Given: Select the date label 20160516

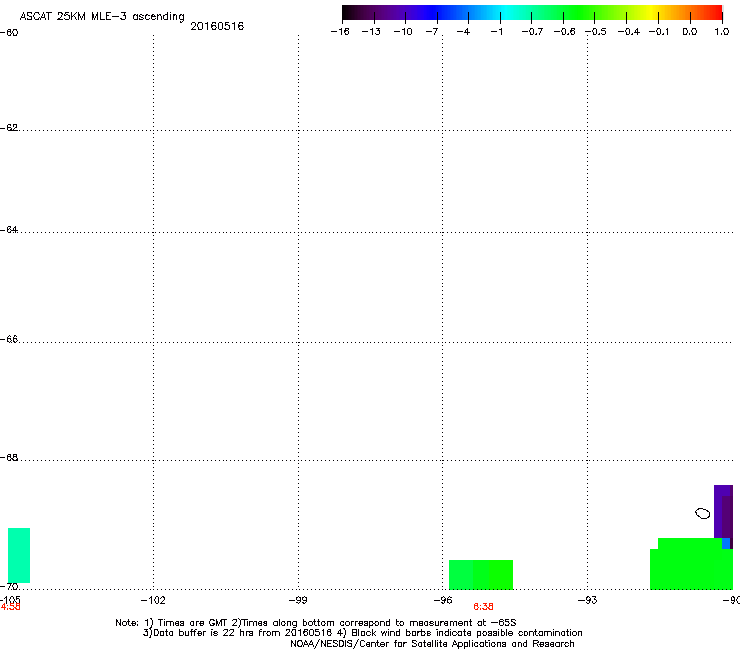Looking at the screenshot, I should [x=217, y=26].
